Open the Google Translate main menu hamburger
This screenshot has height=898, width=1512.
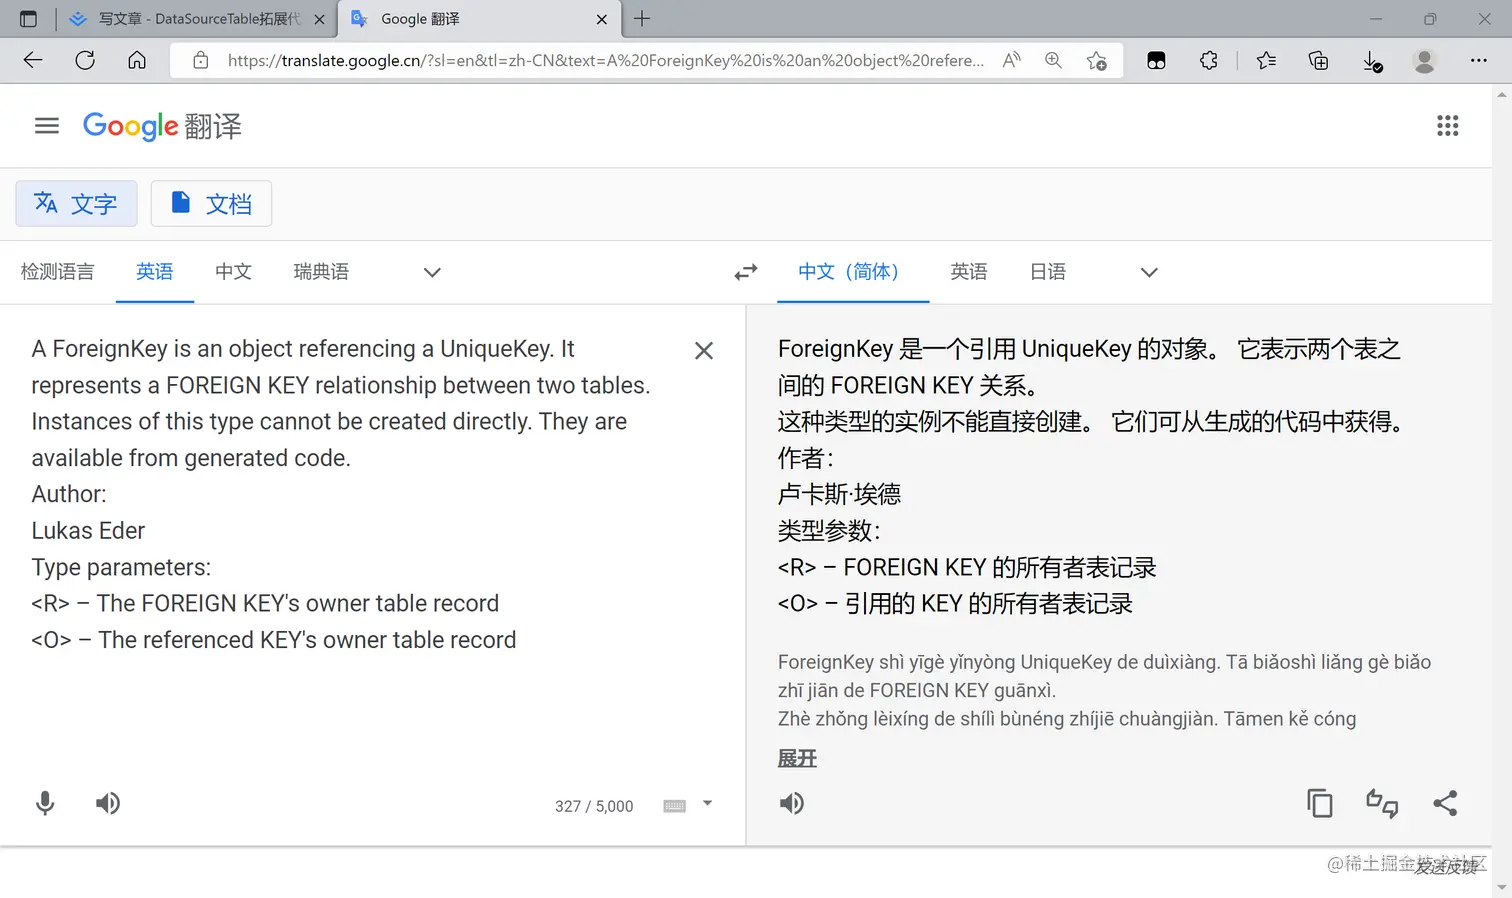pos(47,126)
